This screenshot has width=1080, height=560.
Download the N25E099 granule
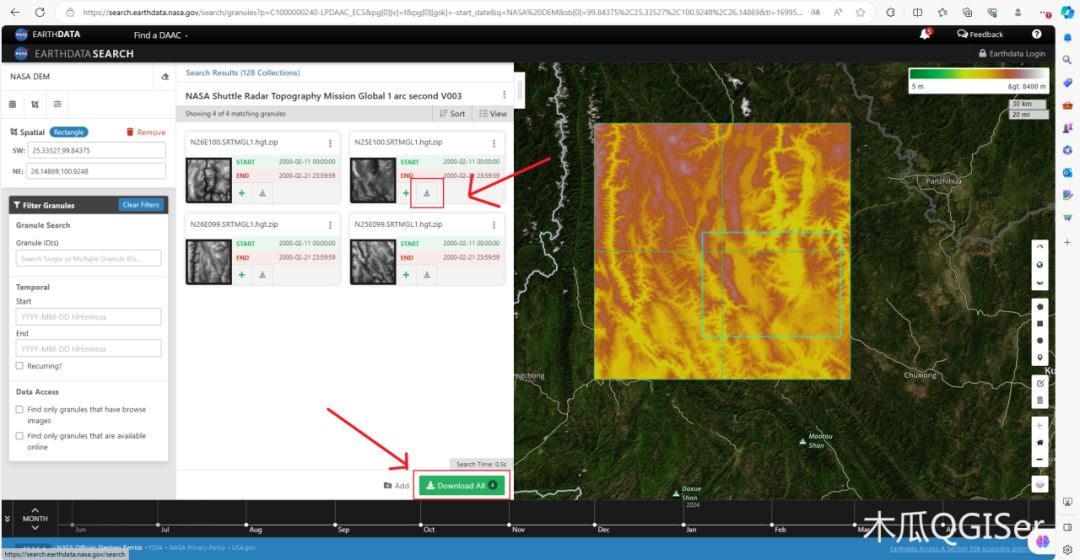(427, 275)
